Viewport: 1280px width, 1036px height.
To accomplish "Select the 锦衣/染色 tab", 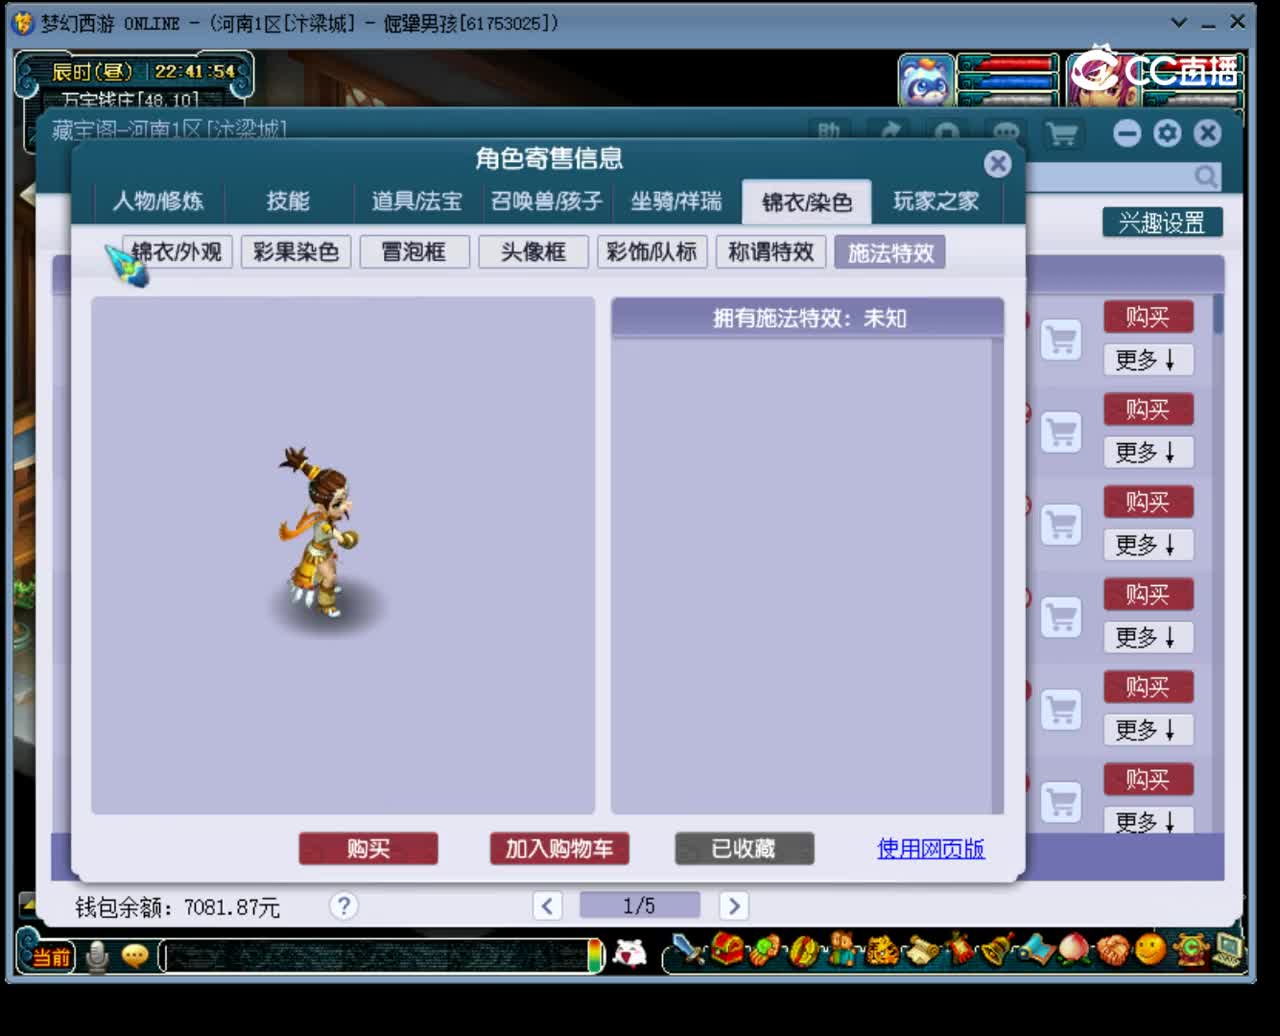I will [807, 202].
